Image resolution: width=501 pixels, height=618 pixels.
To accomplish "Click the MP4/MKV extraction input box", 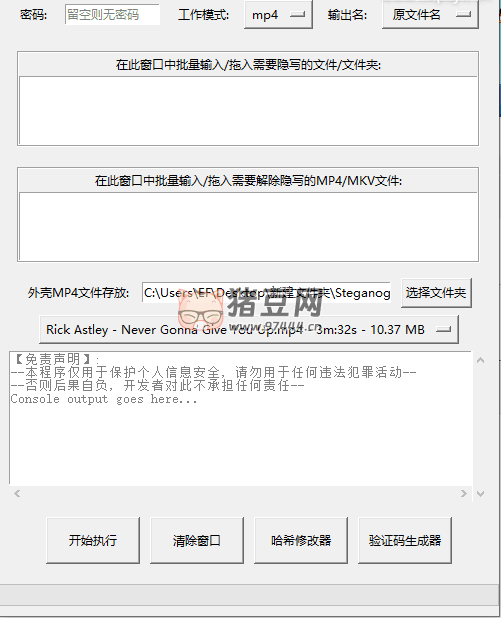I will [x=248, y=227].
